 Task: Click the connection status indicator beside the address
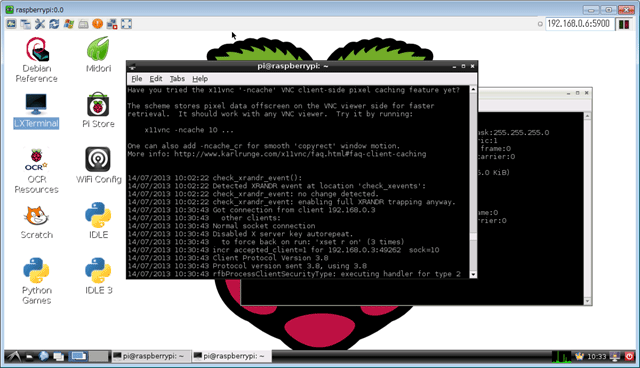point(540,24)
